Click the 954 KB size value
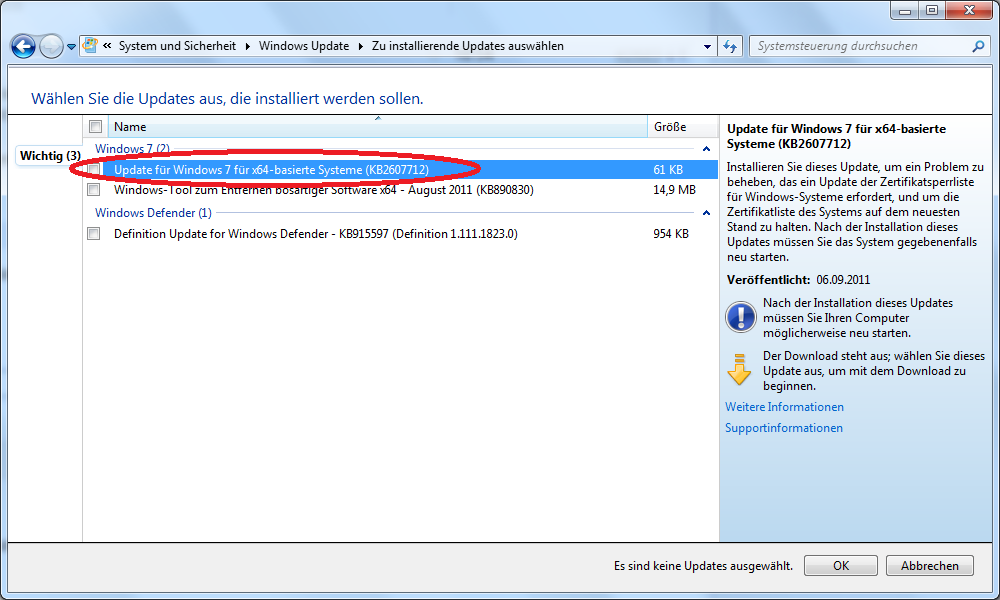 [x=671, y=233]
